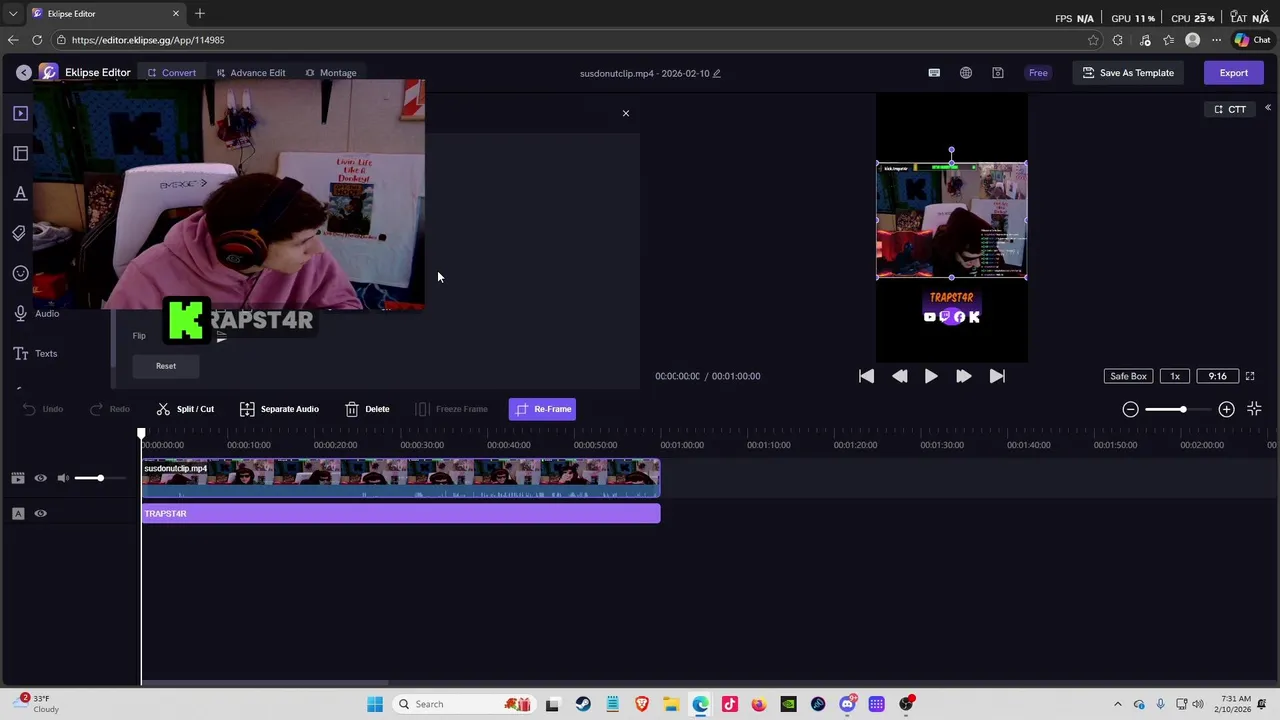Switch to the Montage tab
Image resolution: width=1280 pixels, height=720 pixels.
click(330, 72)
